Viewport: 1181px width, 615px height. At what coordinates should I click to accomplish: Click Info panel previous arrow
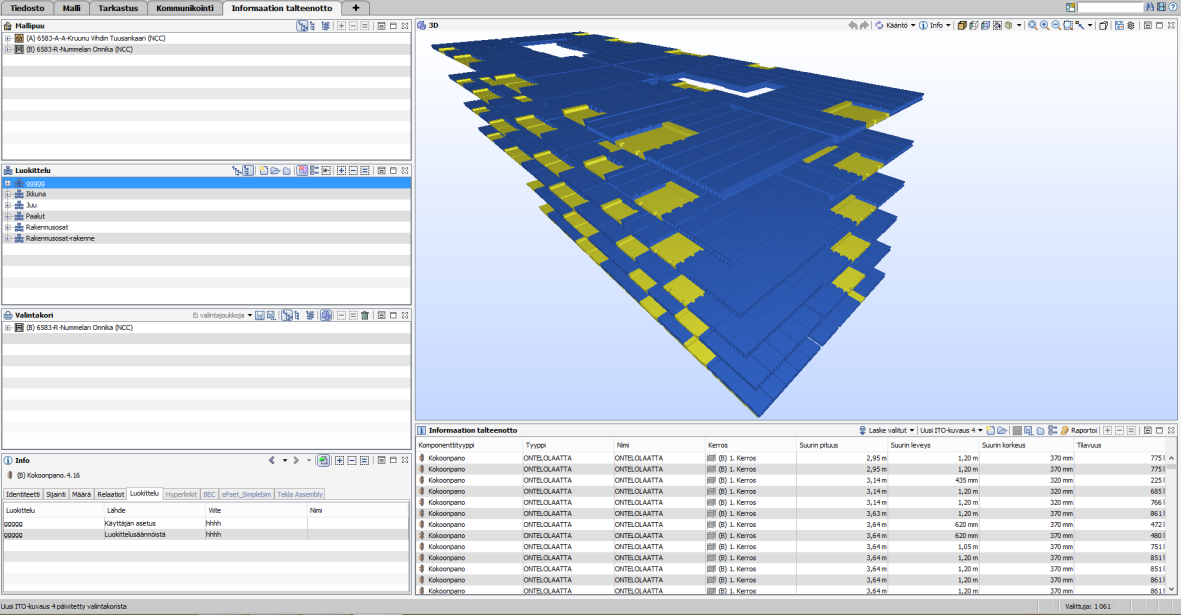click(x=272, y=460)
